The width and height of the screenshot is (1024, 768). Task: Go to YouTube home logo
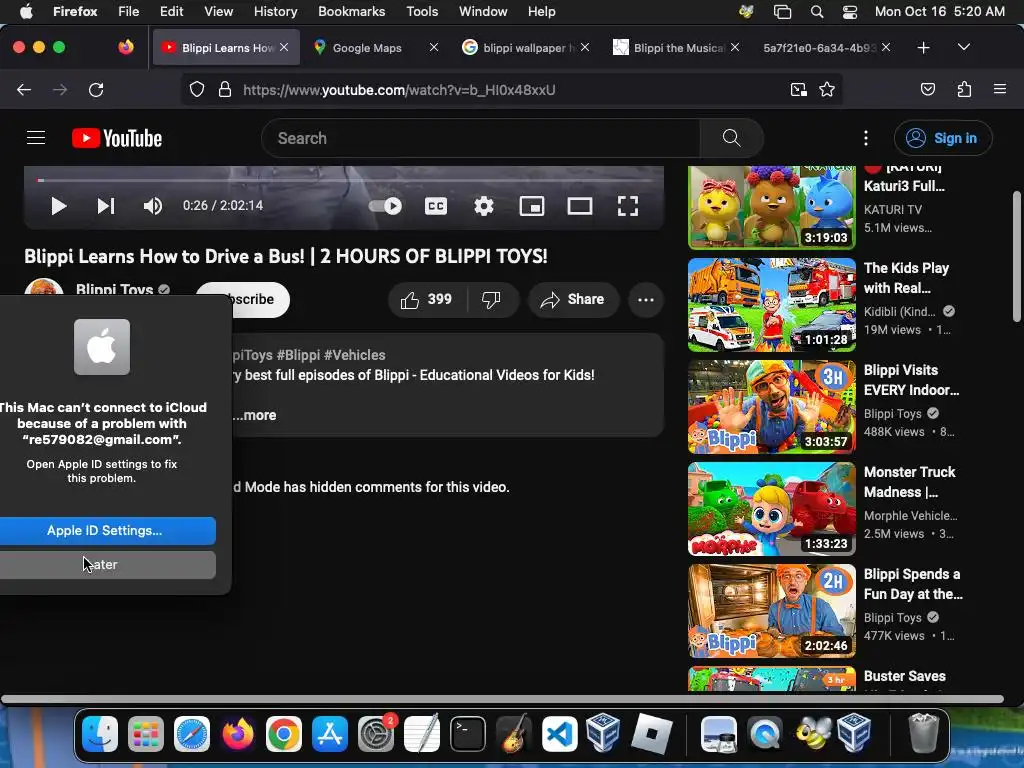(117, 138)
